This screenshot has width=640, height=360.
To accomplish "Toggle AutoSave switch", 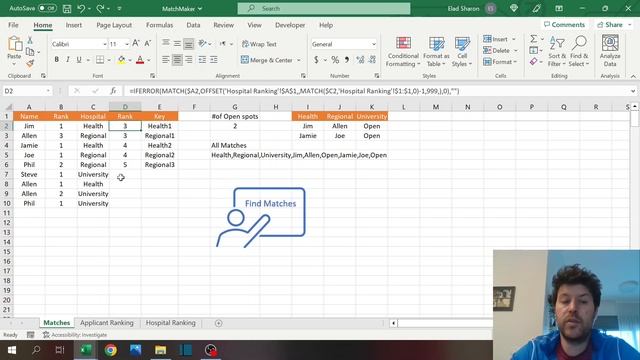I will point(47,8).
